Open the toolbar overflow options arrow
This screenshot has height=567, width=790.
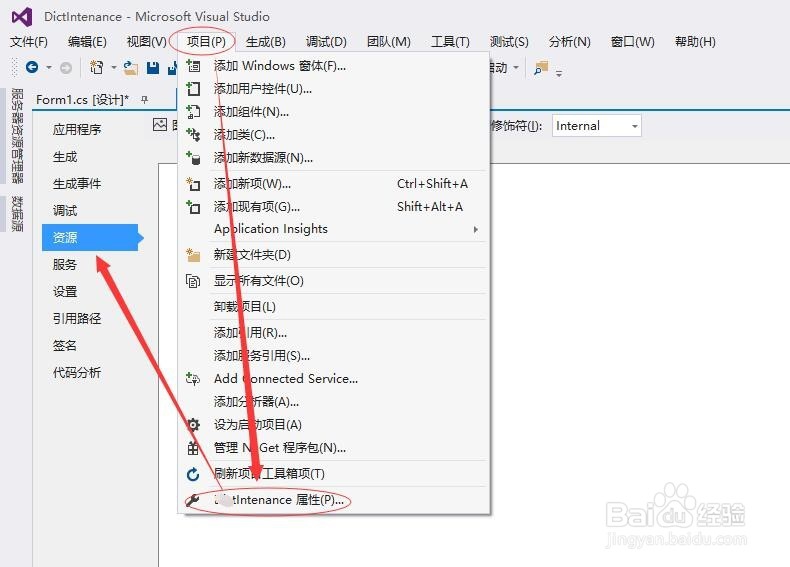tap(559, 74)
